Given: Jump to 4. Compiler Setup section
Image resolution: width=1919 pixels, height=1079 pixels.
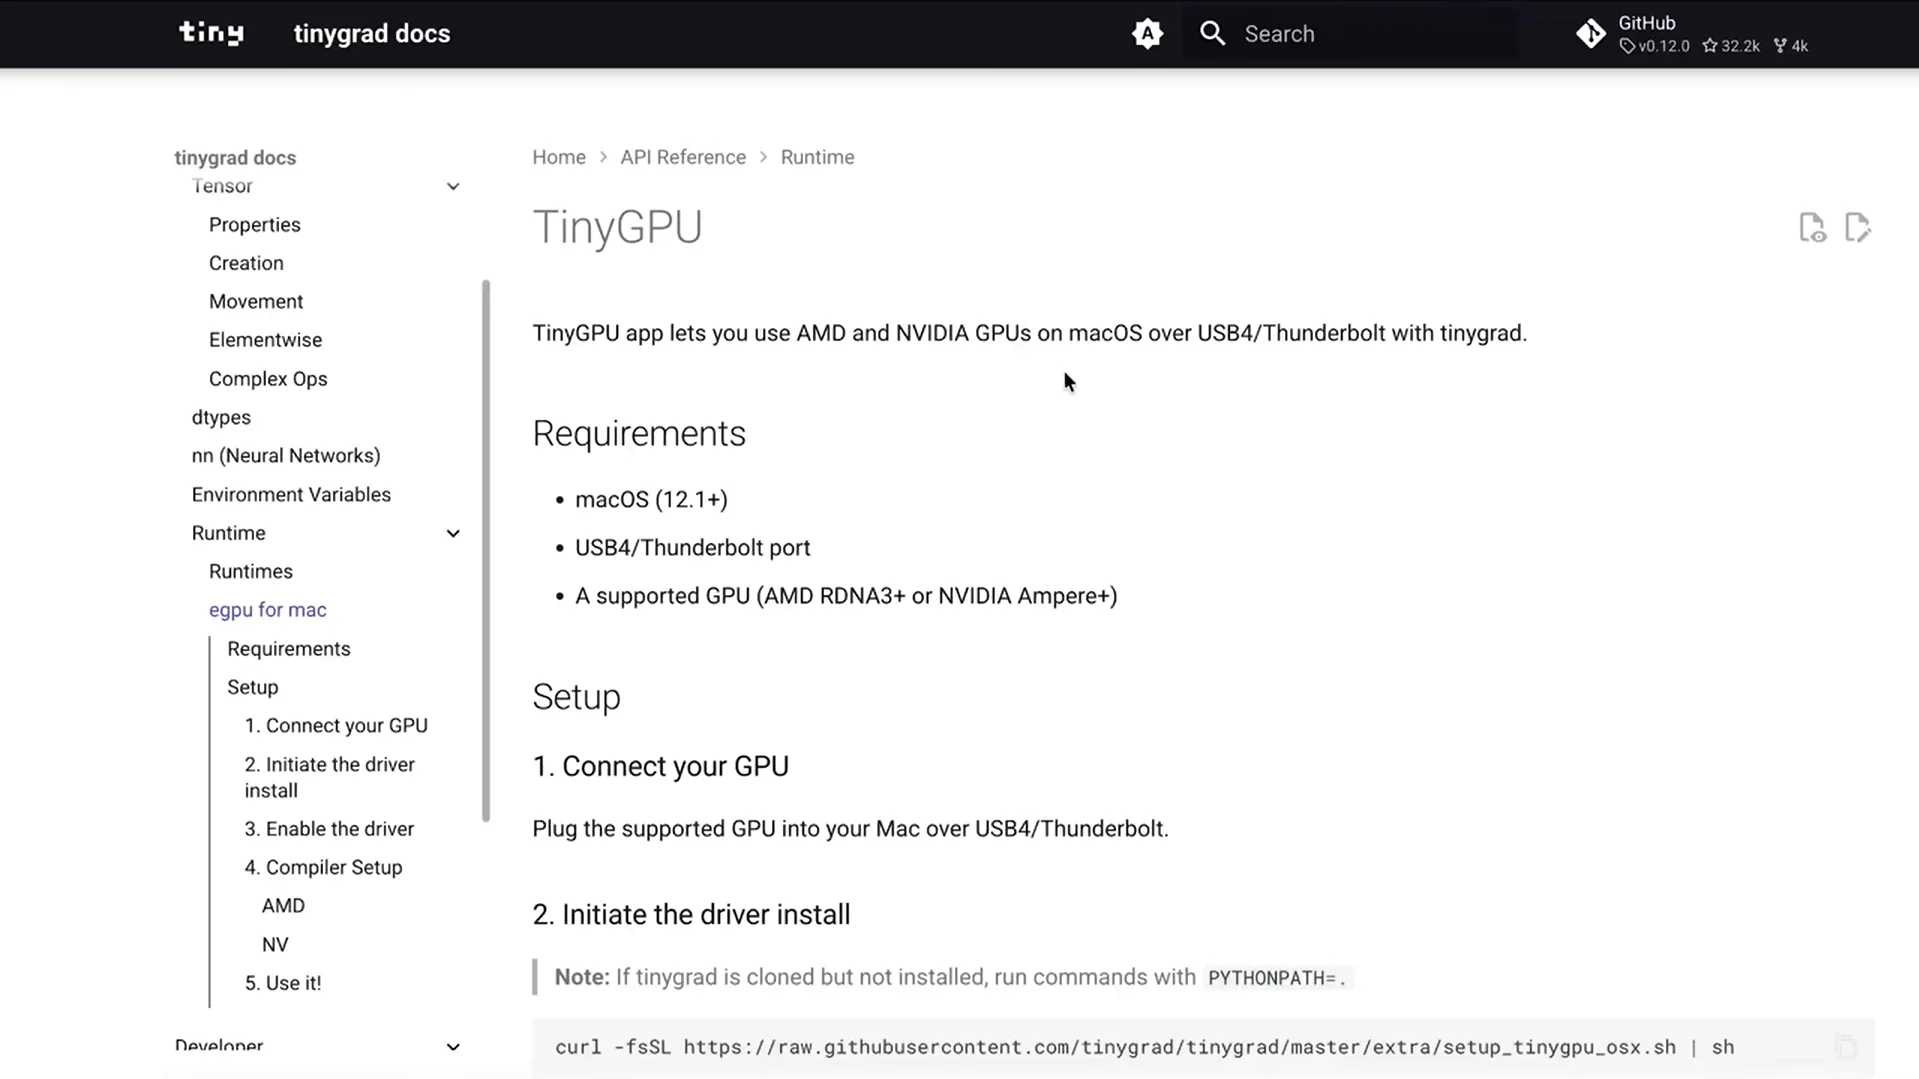Looking at the screenshot, I should (323, 868).
